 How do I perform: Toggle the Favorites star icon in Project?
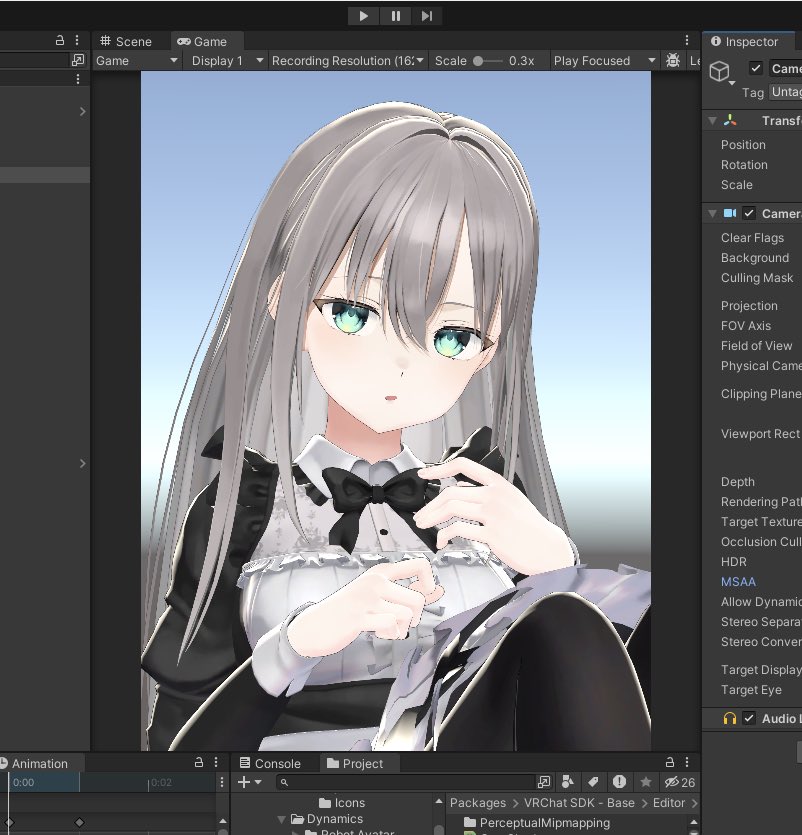pos(645,782)
